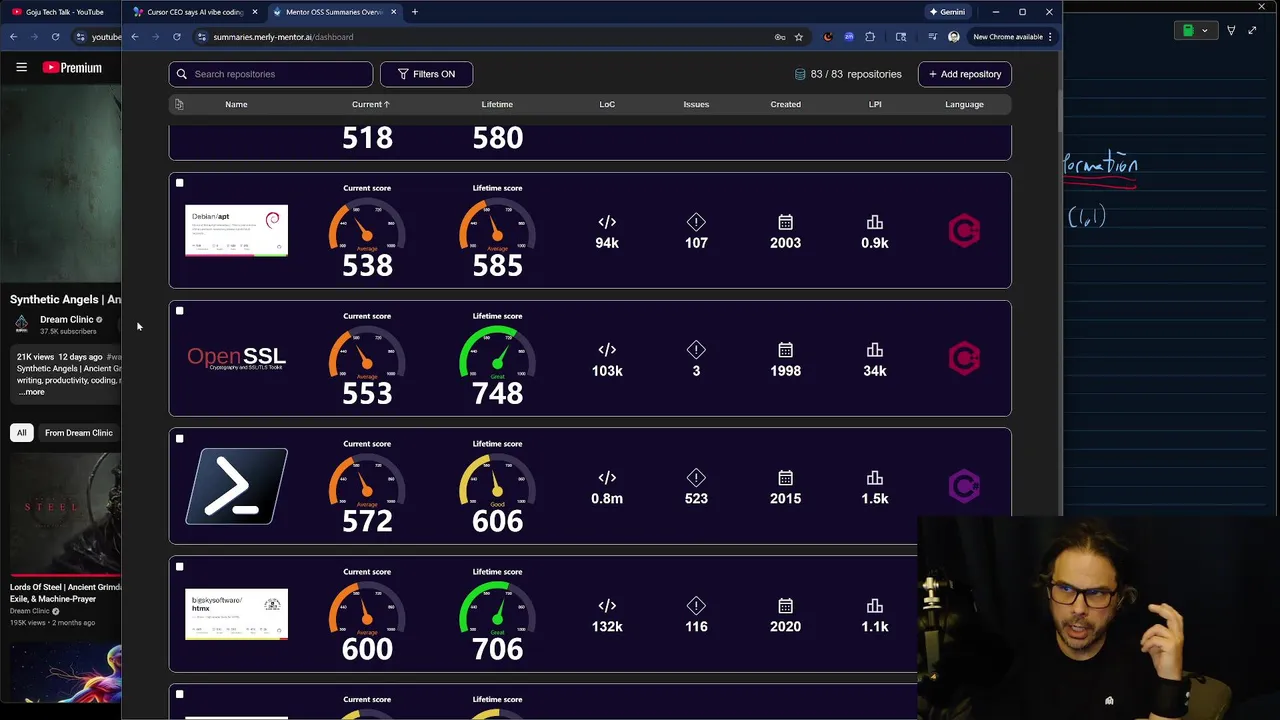
Task: Click the Lifetime score gauge reading 748
Action: point(497,352)
